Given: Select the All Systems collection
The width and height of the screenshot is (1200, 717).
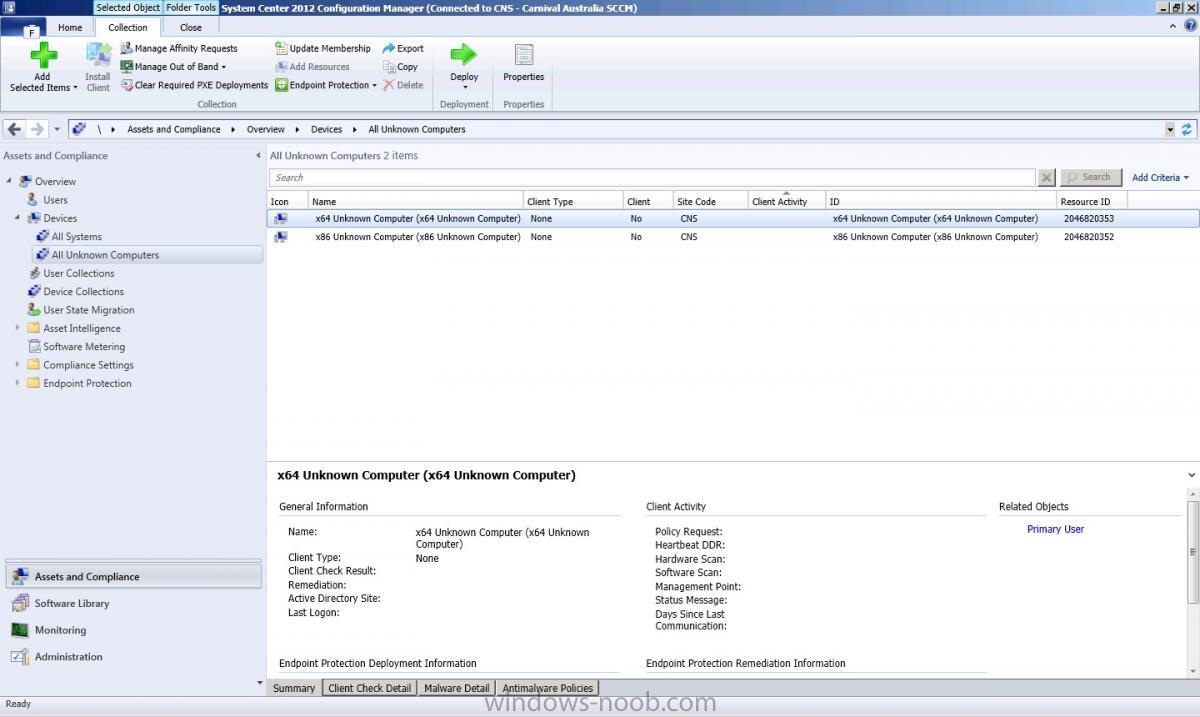Looking at the screenshot, I should tap(77, 237).
